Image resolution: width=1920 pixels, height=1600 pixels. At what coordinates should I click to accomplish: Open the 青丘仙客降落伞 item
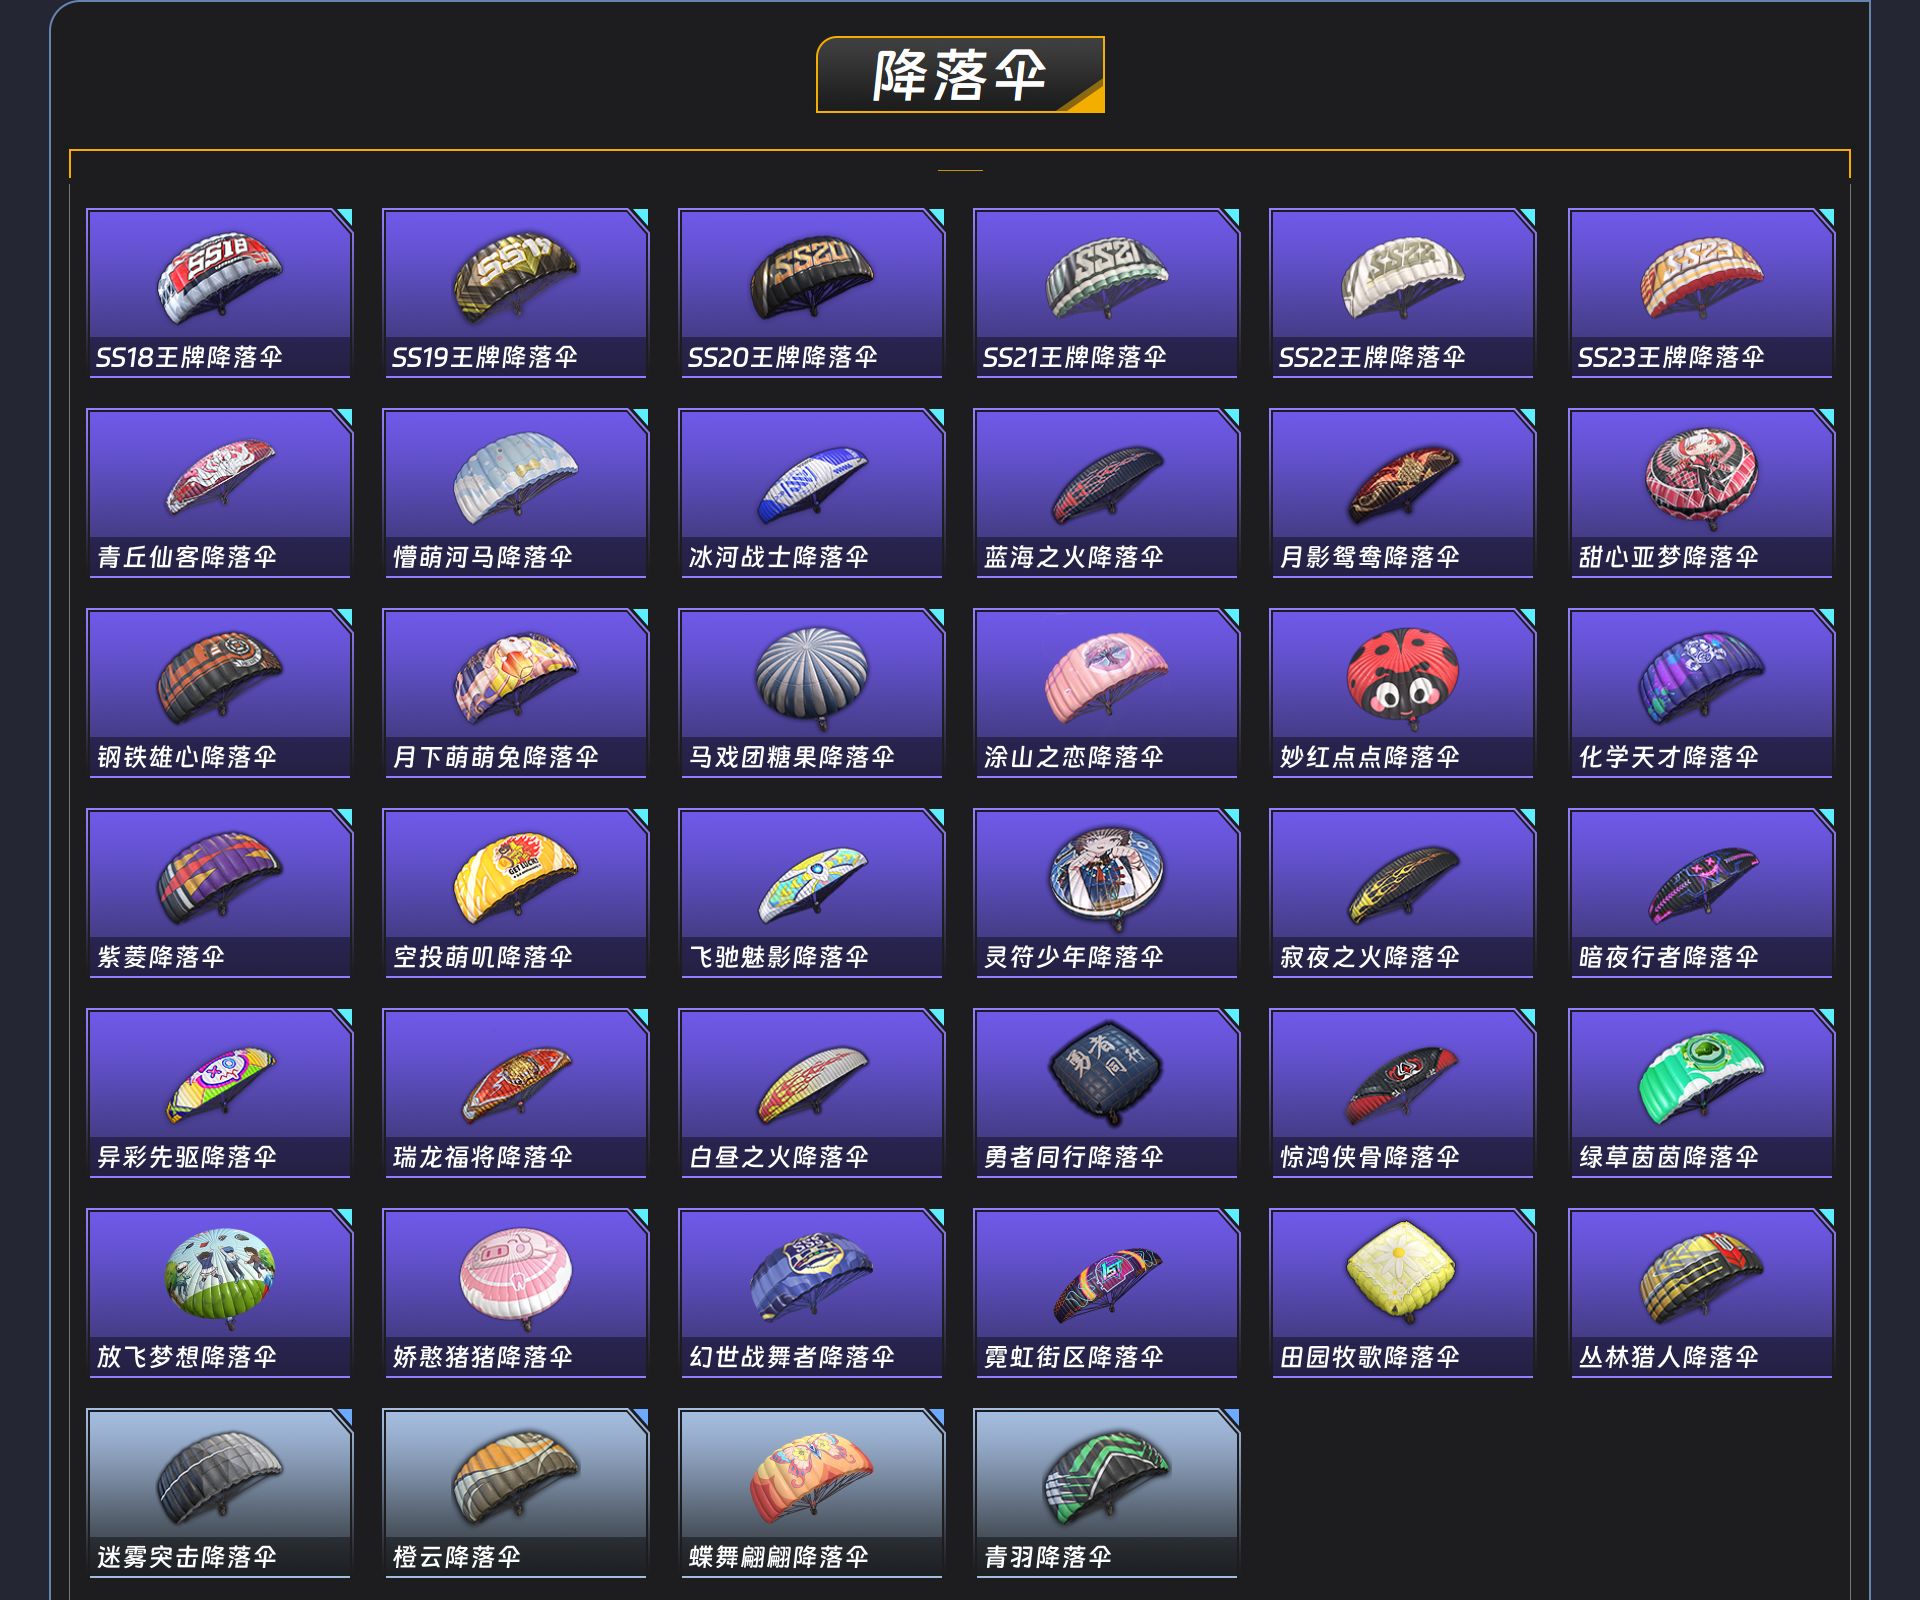[219, 493]
